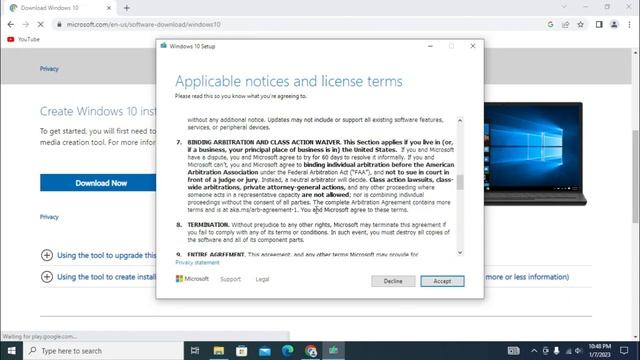640x360 pixels.
Task: Open the Windows Start menu
Action: point(11,351)
